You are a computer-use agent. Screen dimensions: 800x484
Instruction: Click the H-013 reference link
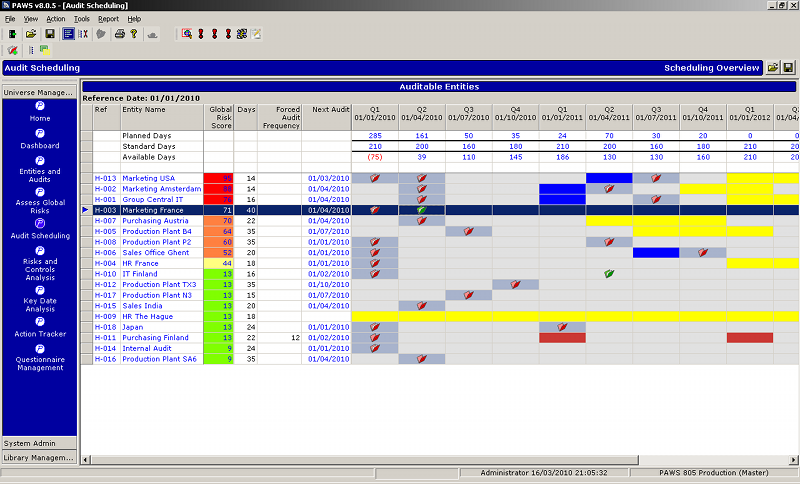[105, 178]
